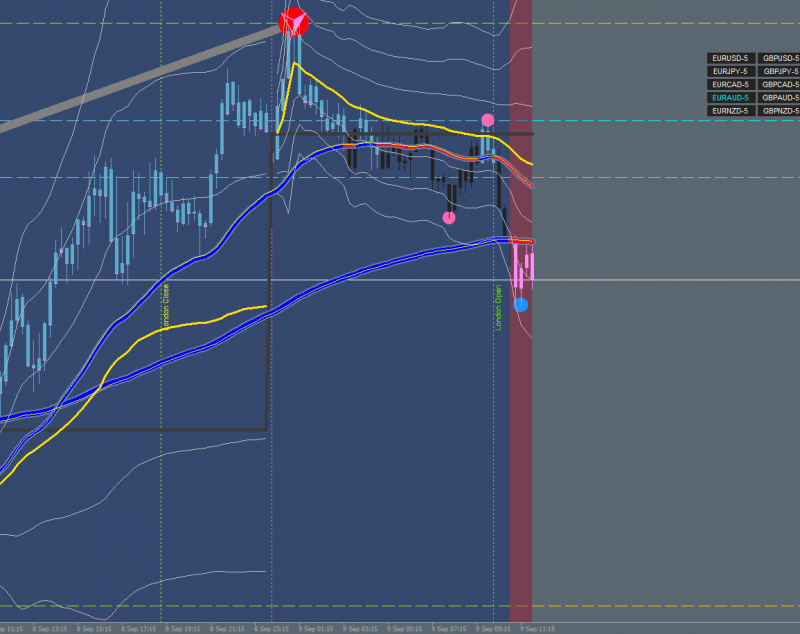Click the blue dot signal marker
Image resolution: width=800 pixels, height=634 pixels.
point(521,305)
